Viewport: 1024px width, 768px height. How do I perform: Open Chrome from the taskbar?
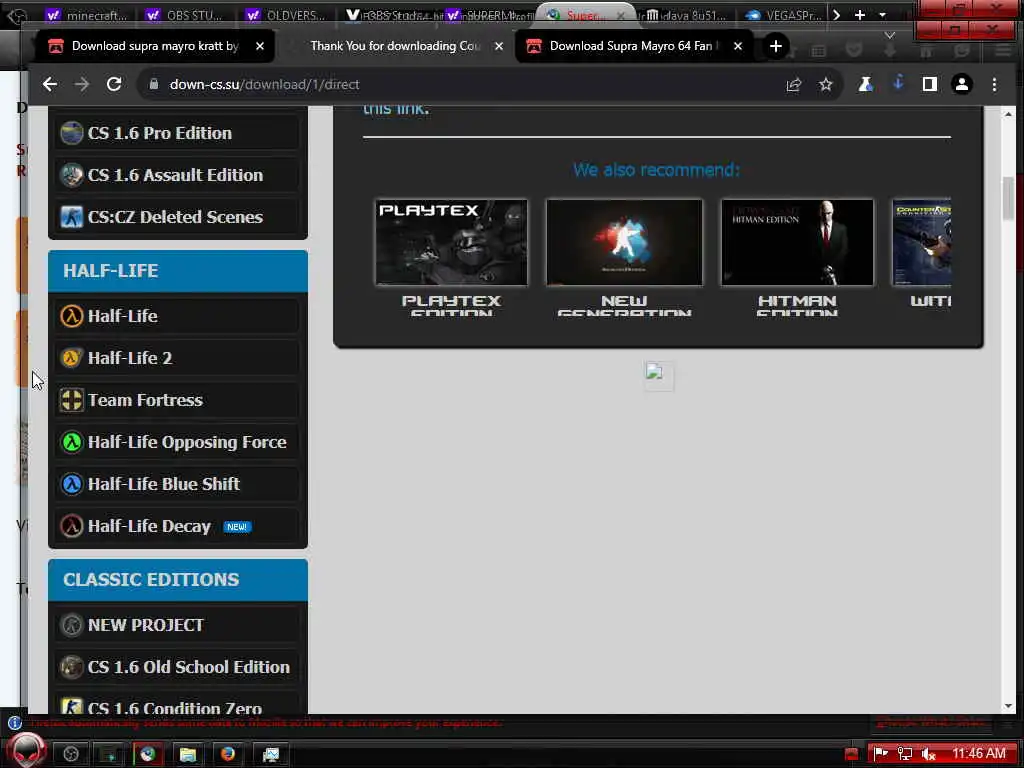click(148, 754)
